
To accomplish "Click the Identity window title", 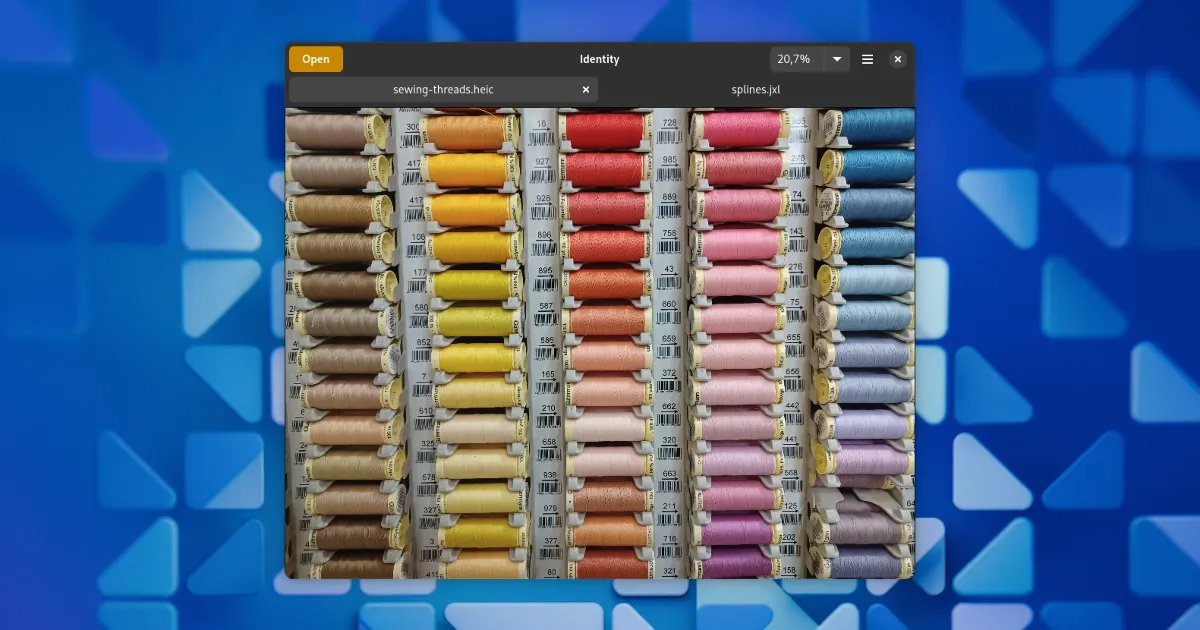I will [x=599, y=59].
